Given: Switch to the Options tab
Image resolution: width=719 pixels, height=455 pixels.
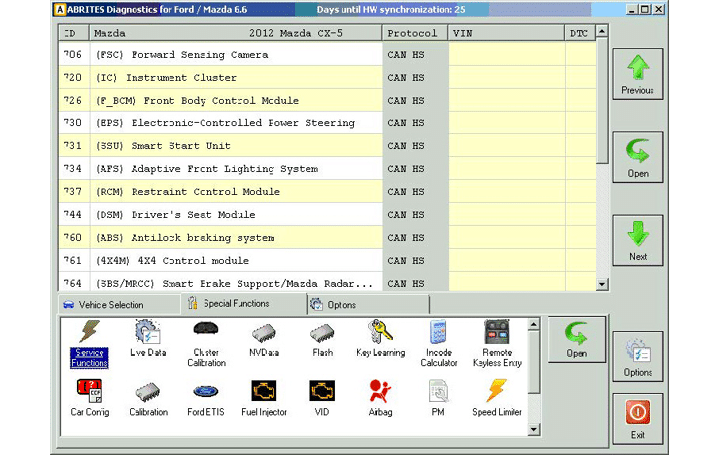Looking at the screenshot, I should [340, 305].
